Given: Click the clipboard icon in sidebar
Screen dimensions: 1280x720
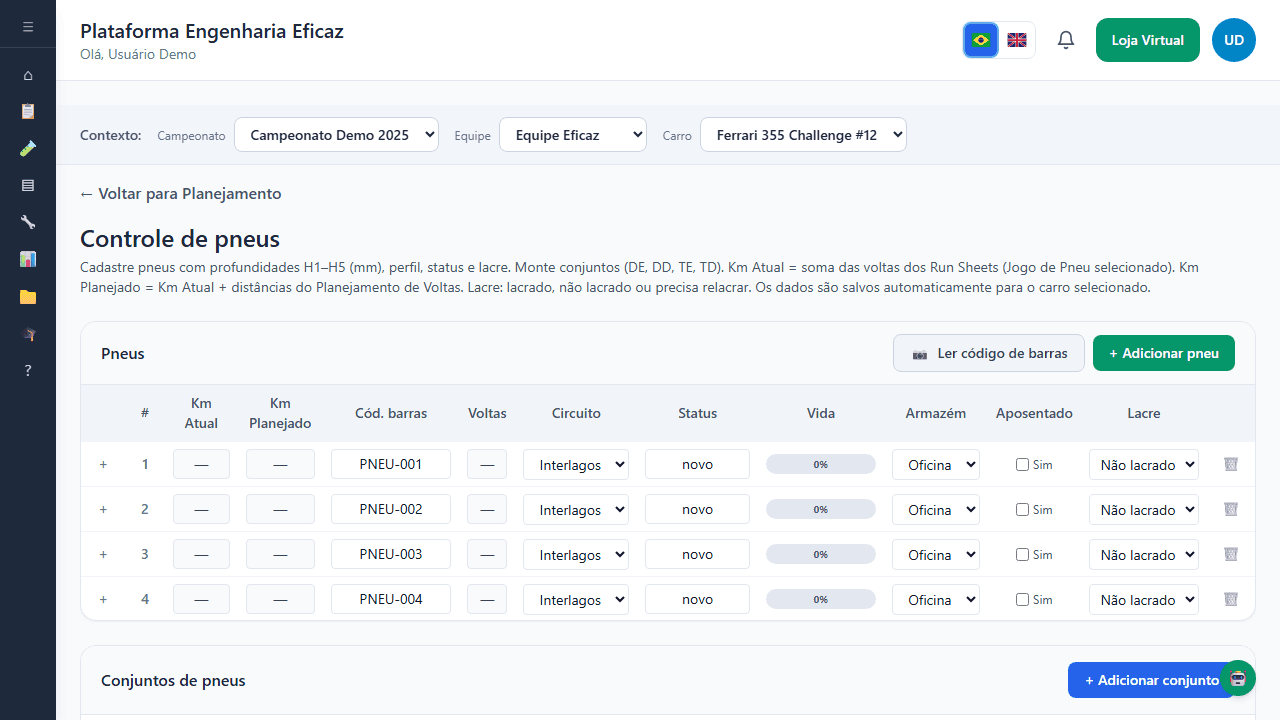Looking at the screenshot, I should 28,111.
